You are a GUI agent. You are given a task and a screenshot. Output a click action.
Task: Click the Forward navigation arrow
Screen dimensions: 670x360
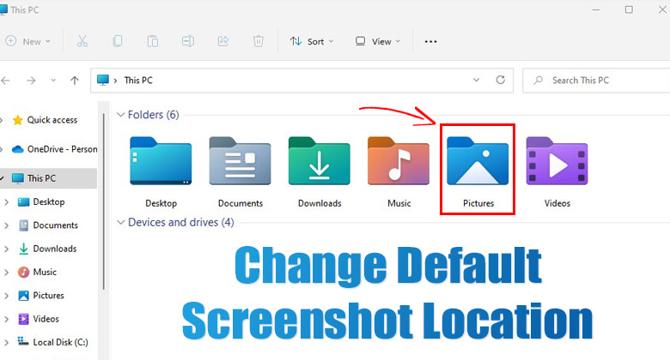(31, 80)
